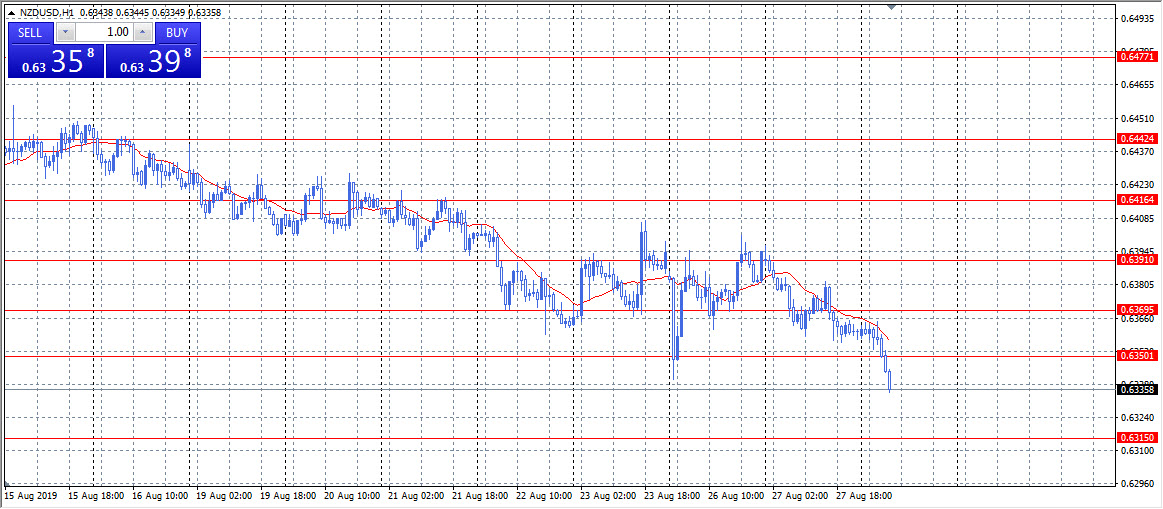Select the red 0.63910 price level label
Image resolution: width=1163 pixels, height=509 pixels.
[1135, 260]
